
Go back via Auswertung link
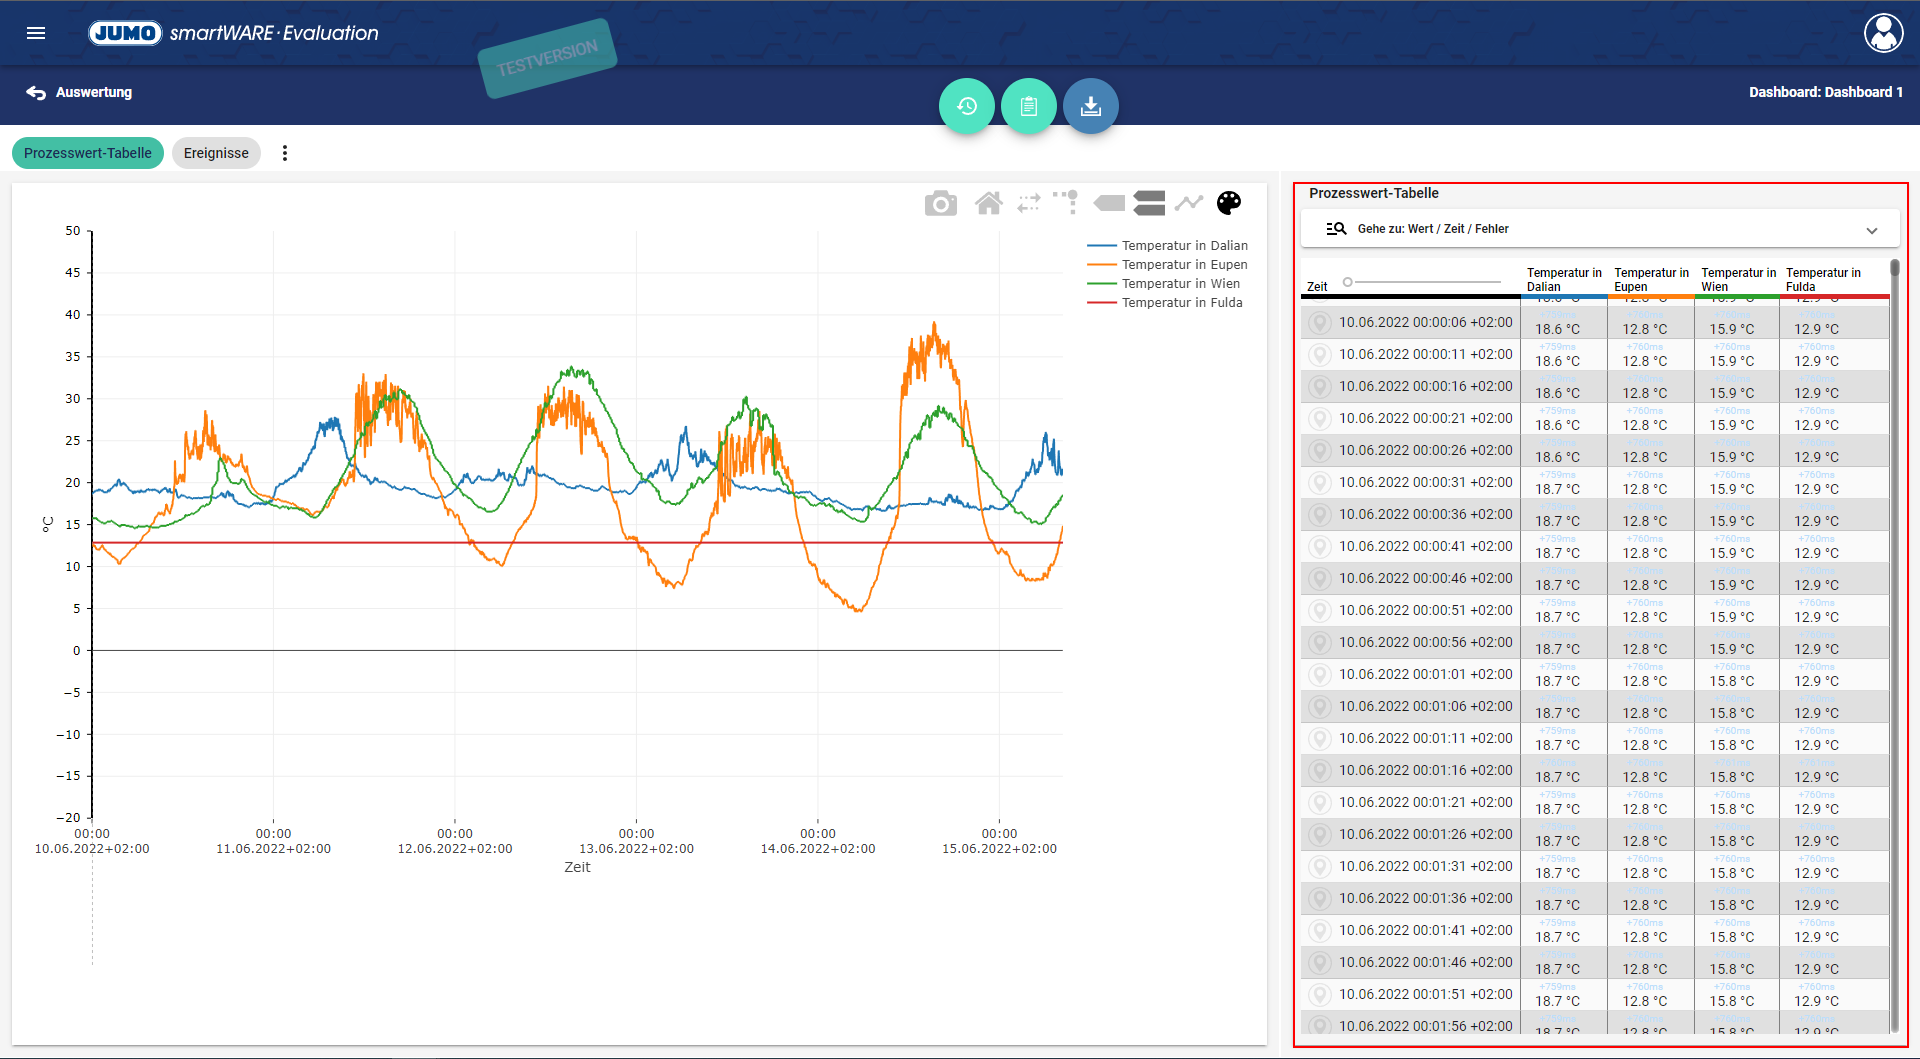pyautogui.click(x=80, y=92)
